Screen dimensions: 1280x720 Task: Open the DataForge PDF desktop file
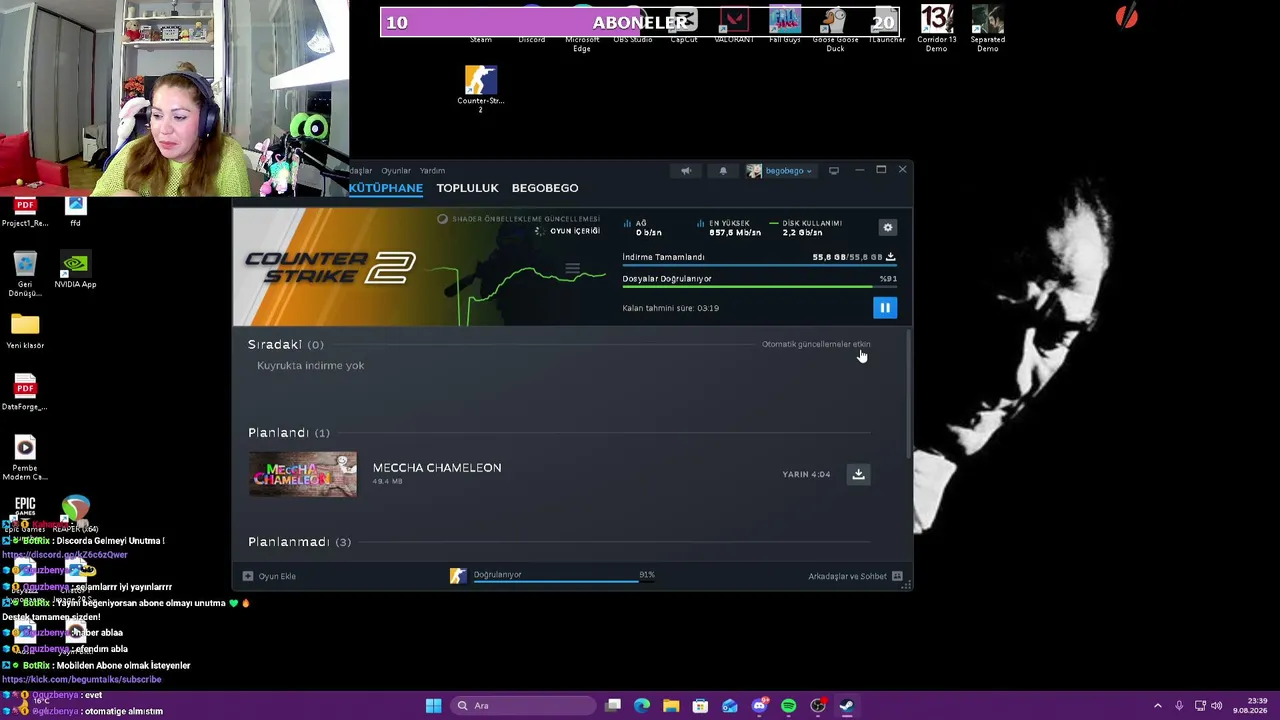(x=25, y=392)
